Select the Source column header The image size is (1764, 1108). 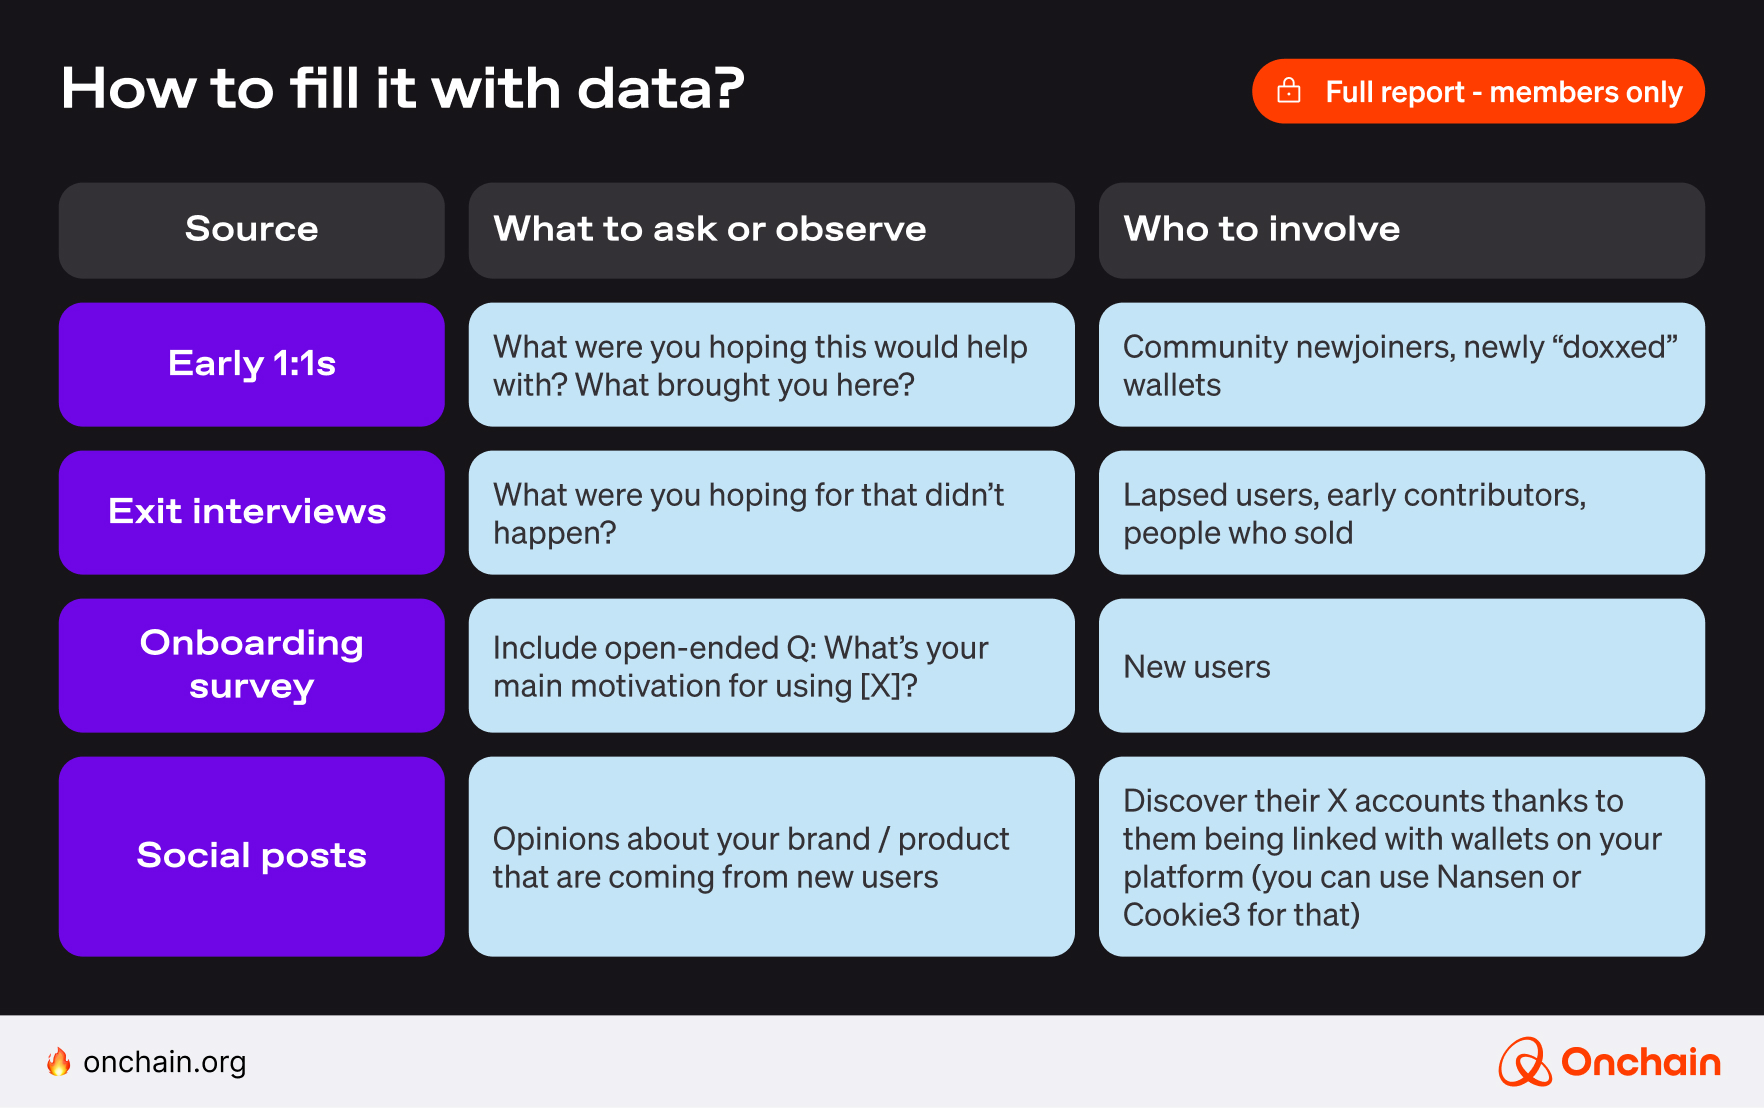[251, 230]
